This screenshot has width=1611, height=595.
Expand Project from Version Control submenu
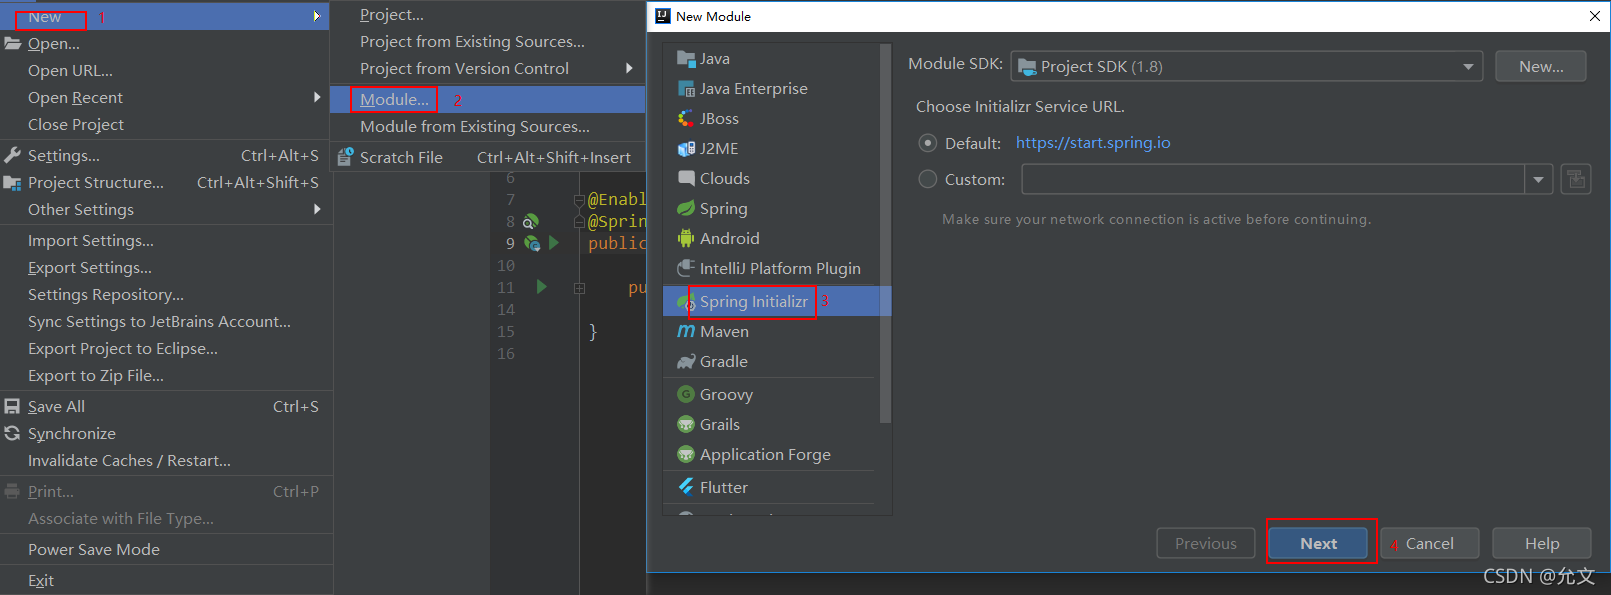tap(629, 68)
